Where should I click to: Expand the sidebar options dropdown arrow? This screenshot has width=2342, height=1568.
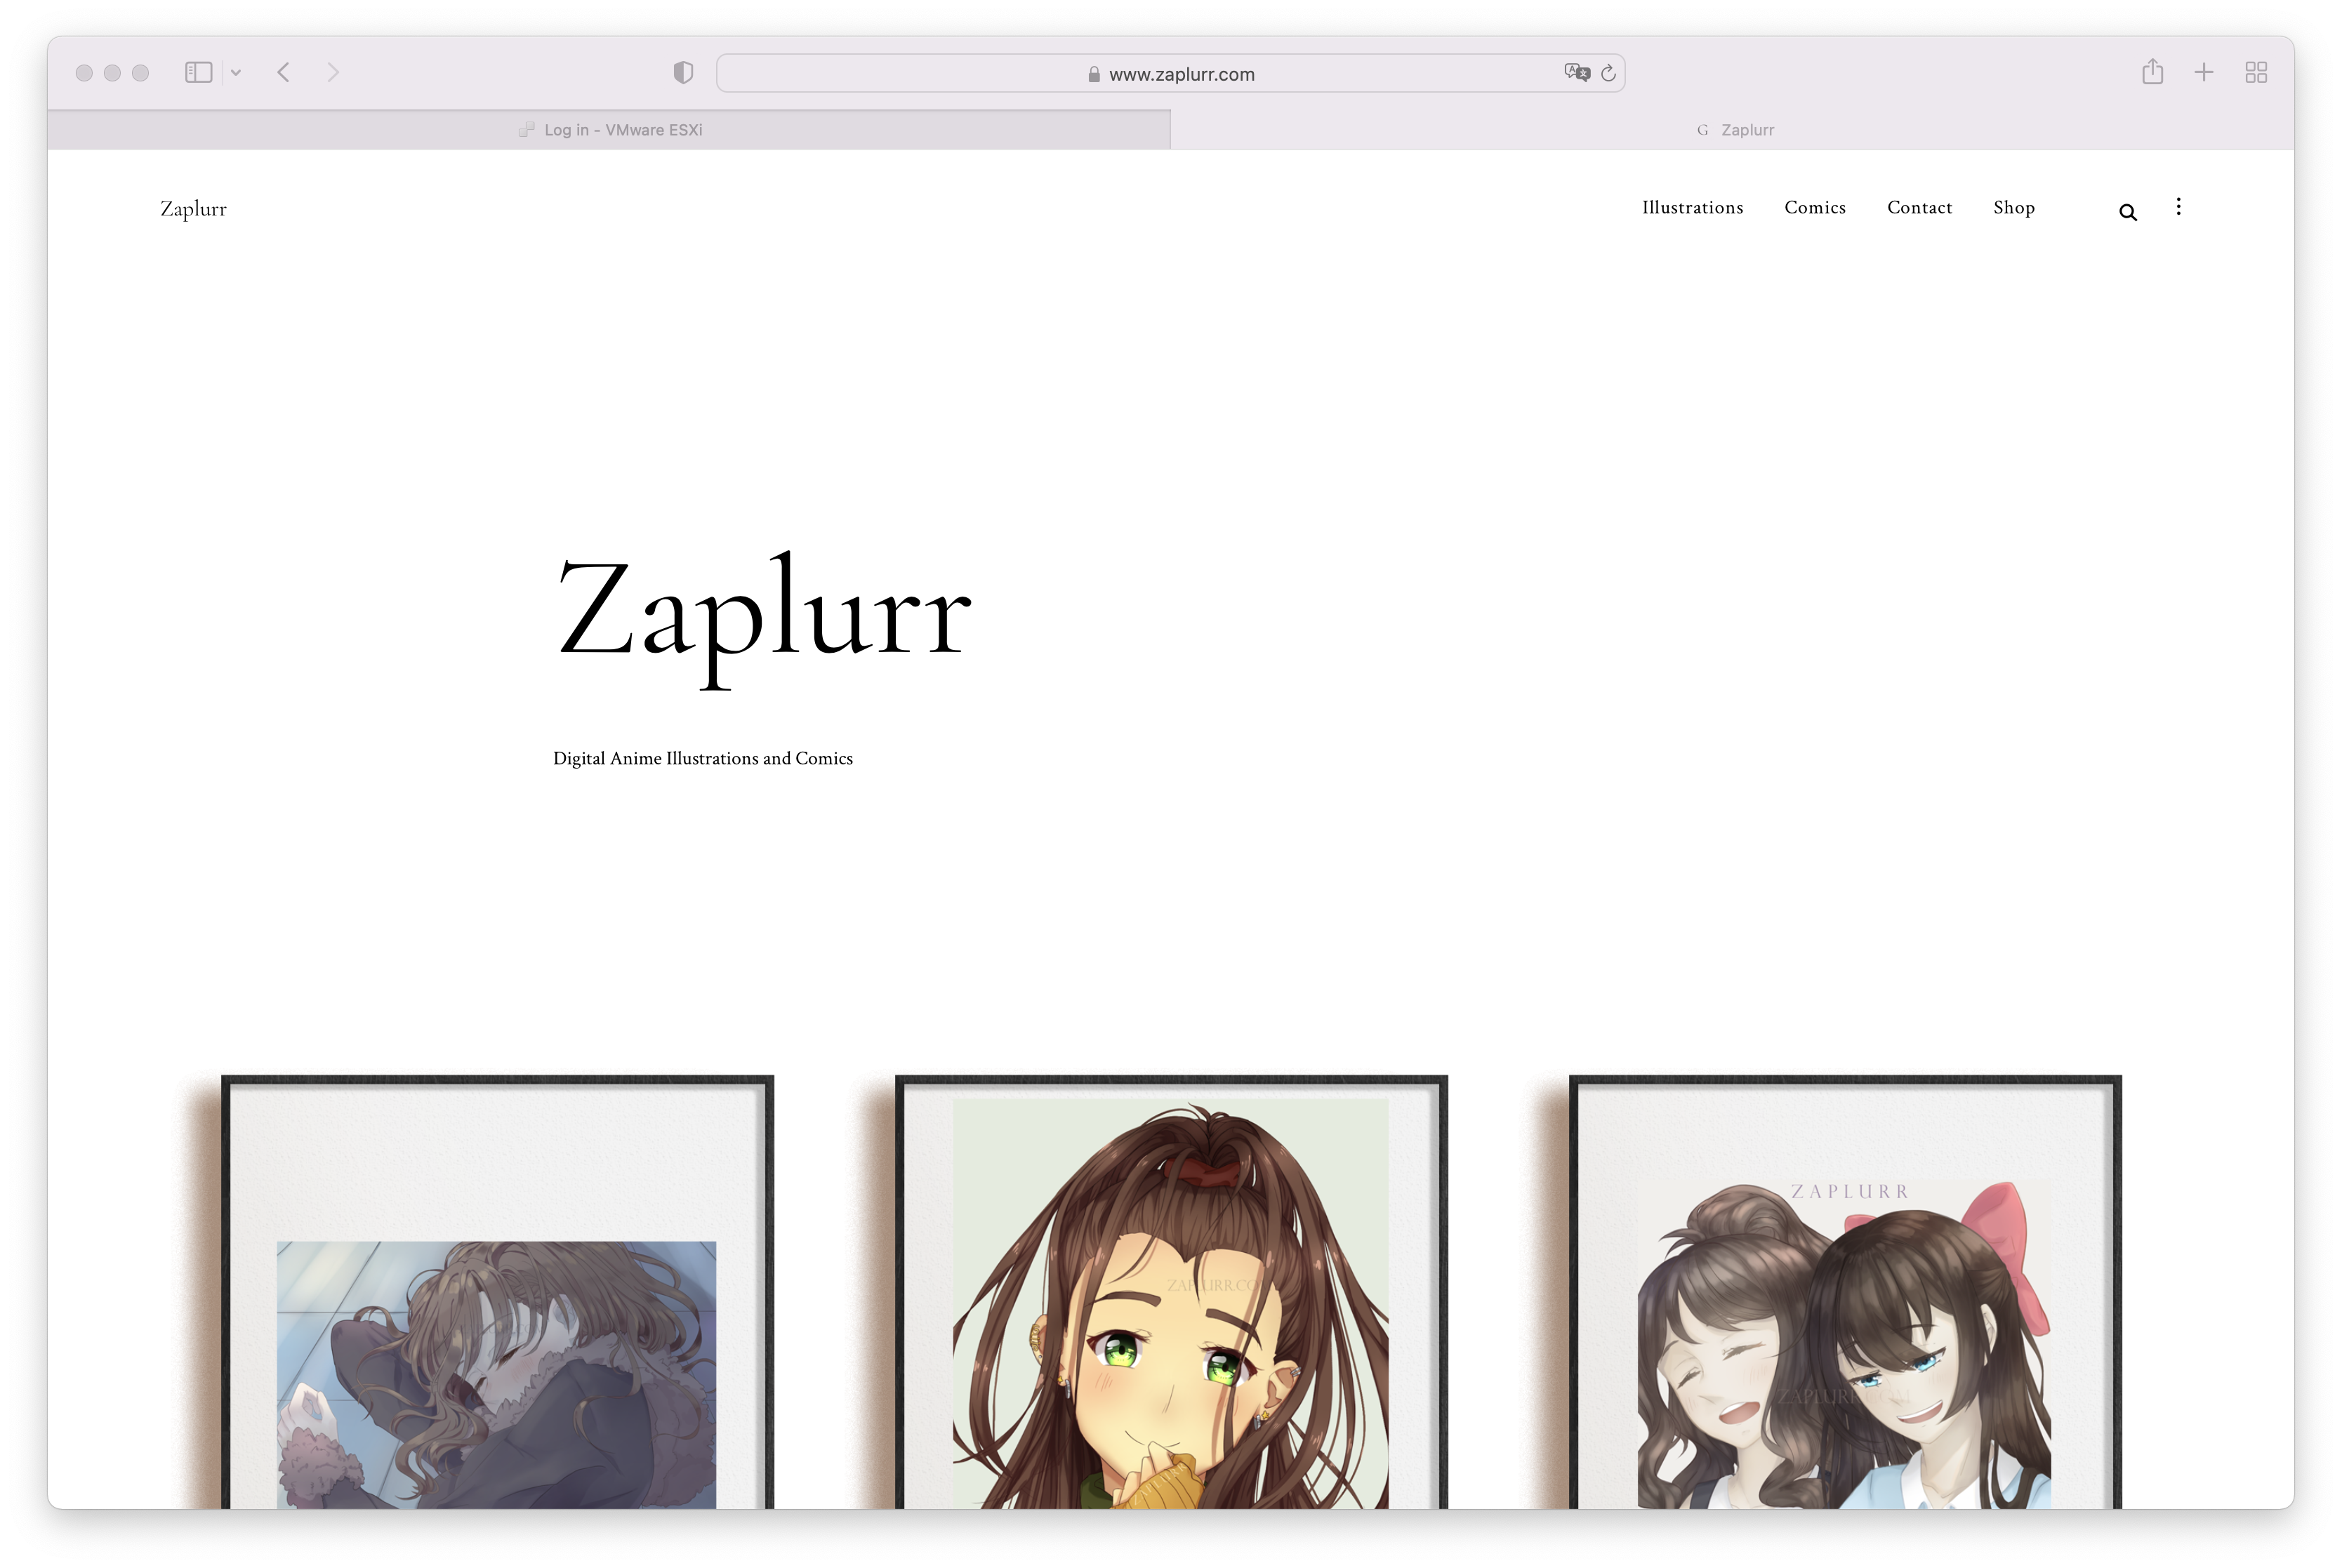(236, 73)
